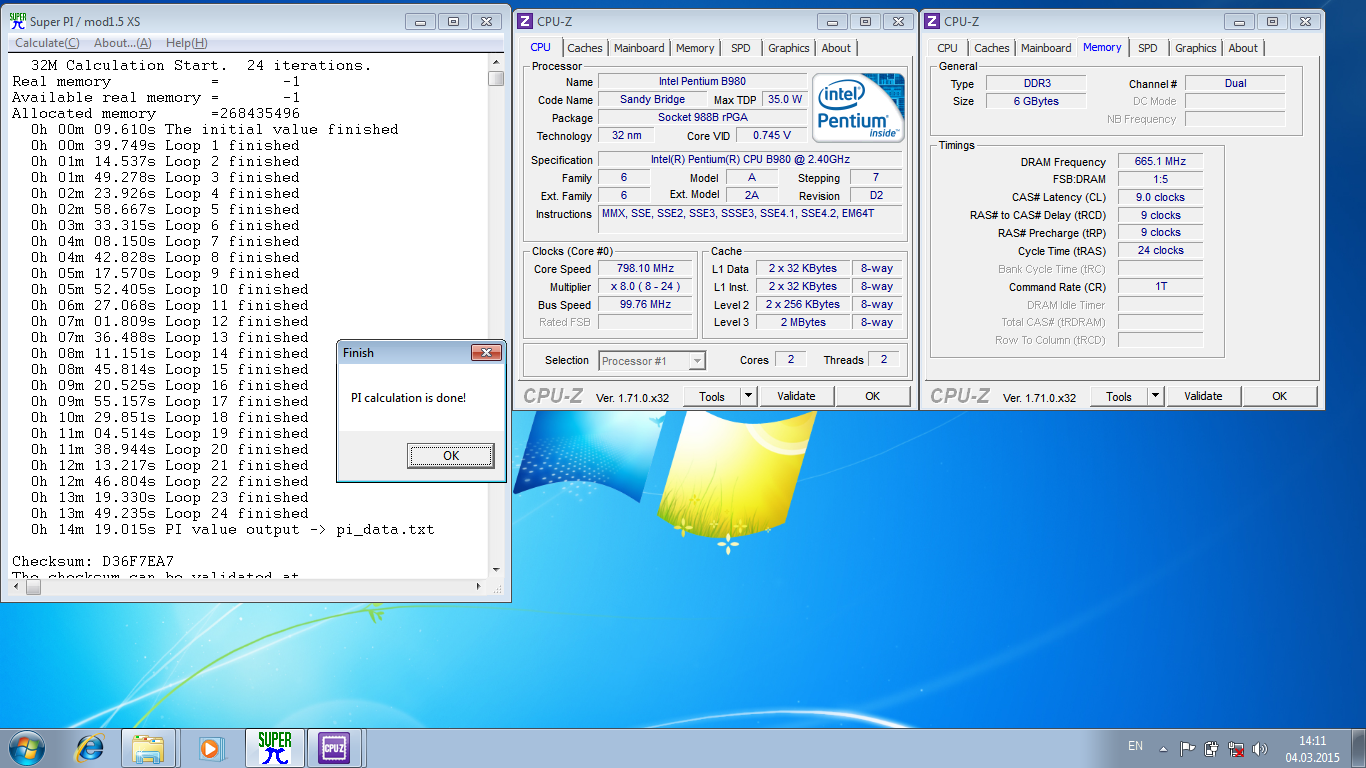
Task: Switch to Caches tab in CPU window
Action: coord(585,48)
